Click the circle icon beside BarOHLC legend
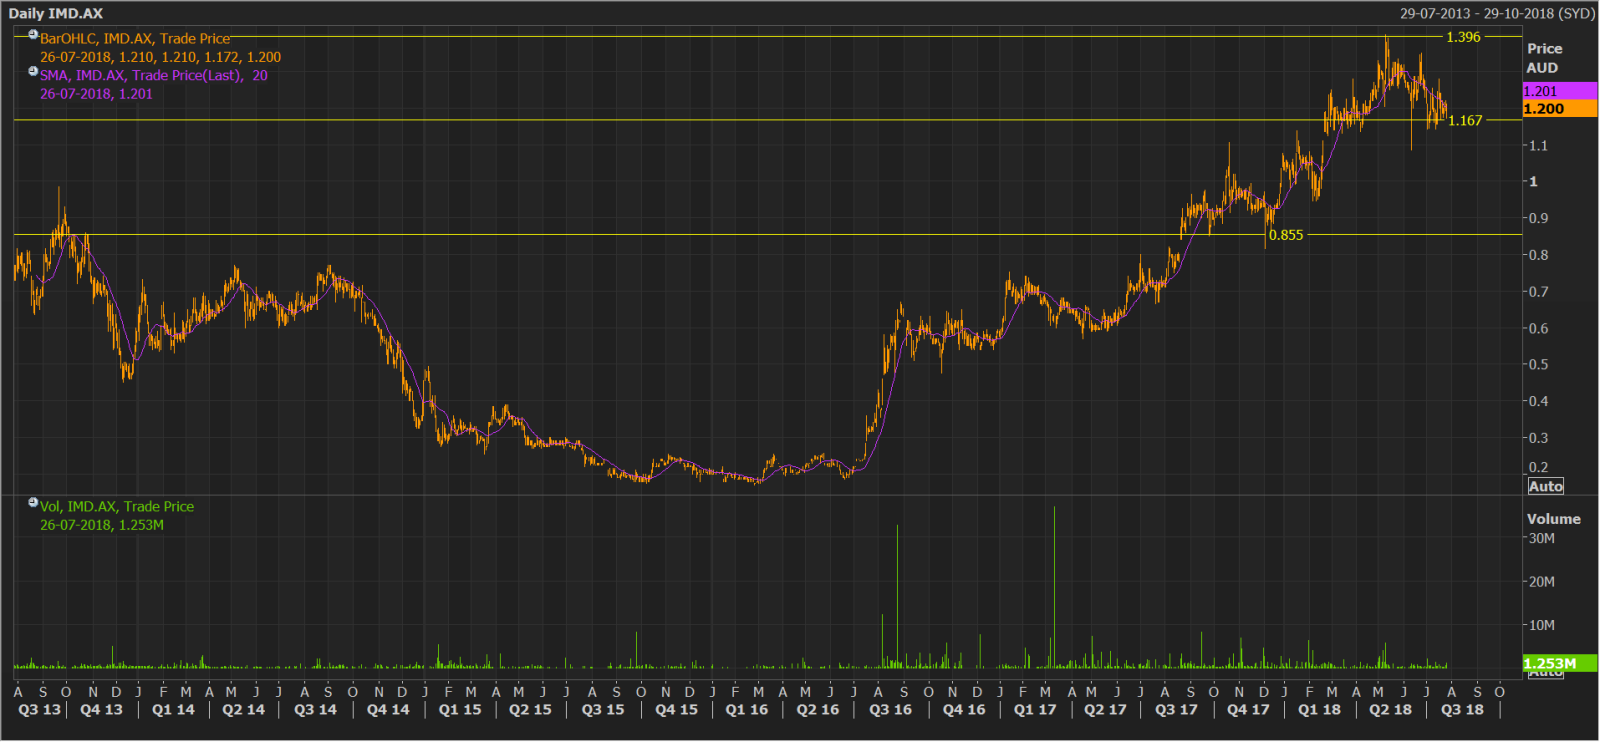 tap(33, 35)
